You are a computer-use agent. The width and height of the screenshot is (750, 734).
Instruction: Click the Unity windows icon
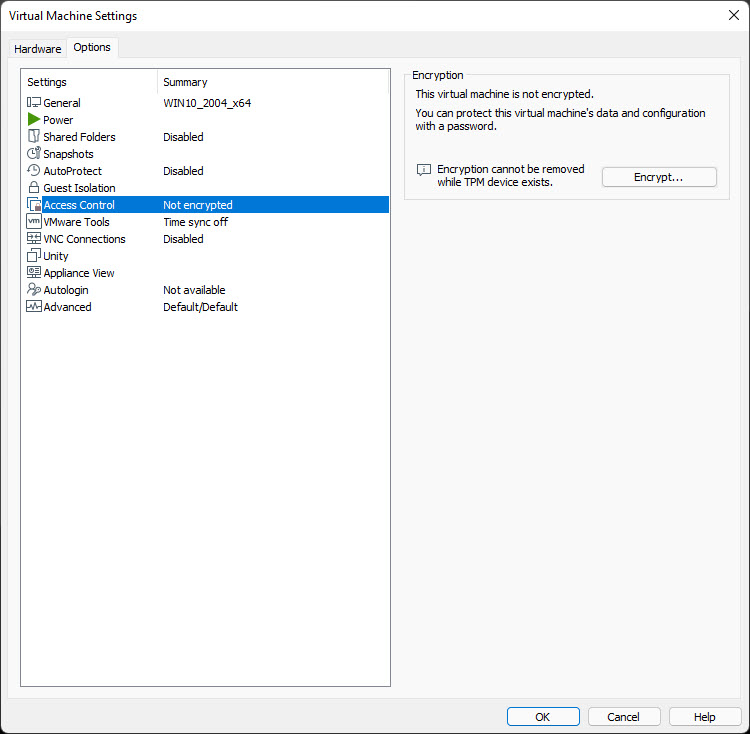point(33,255)
